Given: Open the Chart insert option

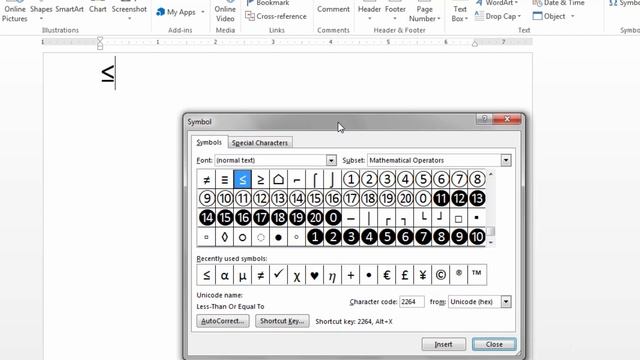Looking at the screenshot, I should click(x=98, y=9).
